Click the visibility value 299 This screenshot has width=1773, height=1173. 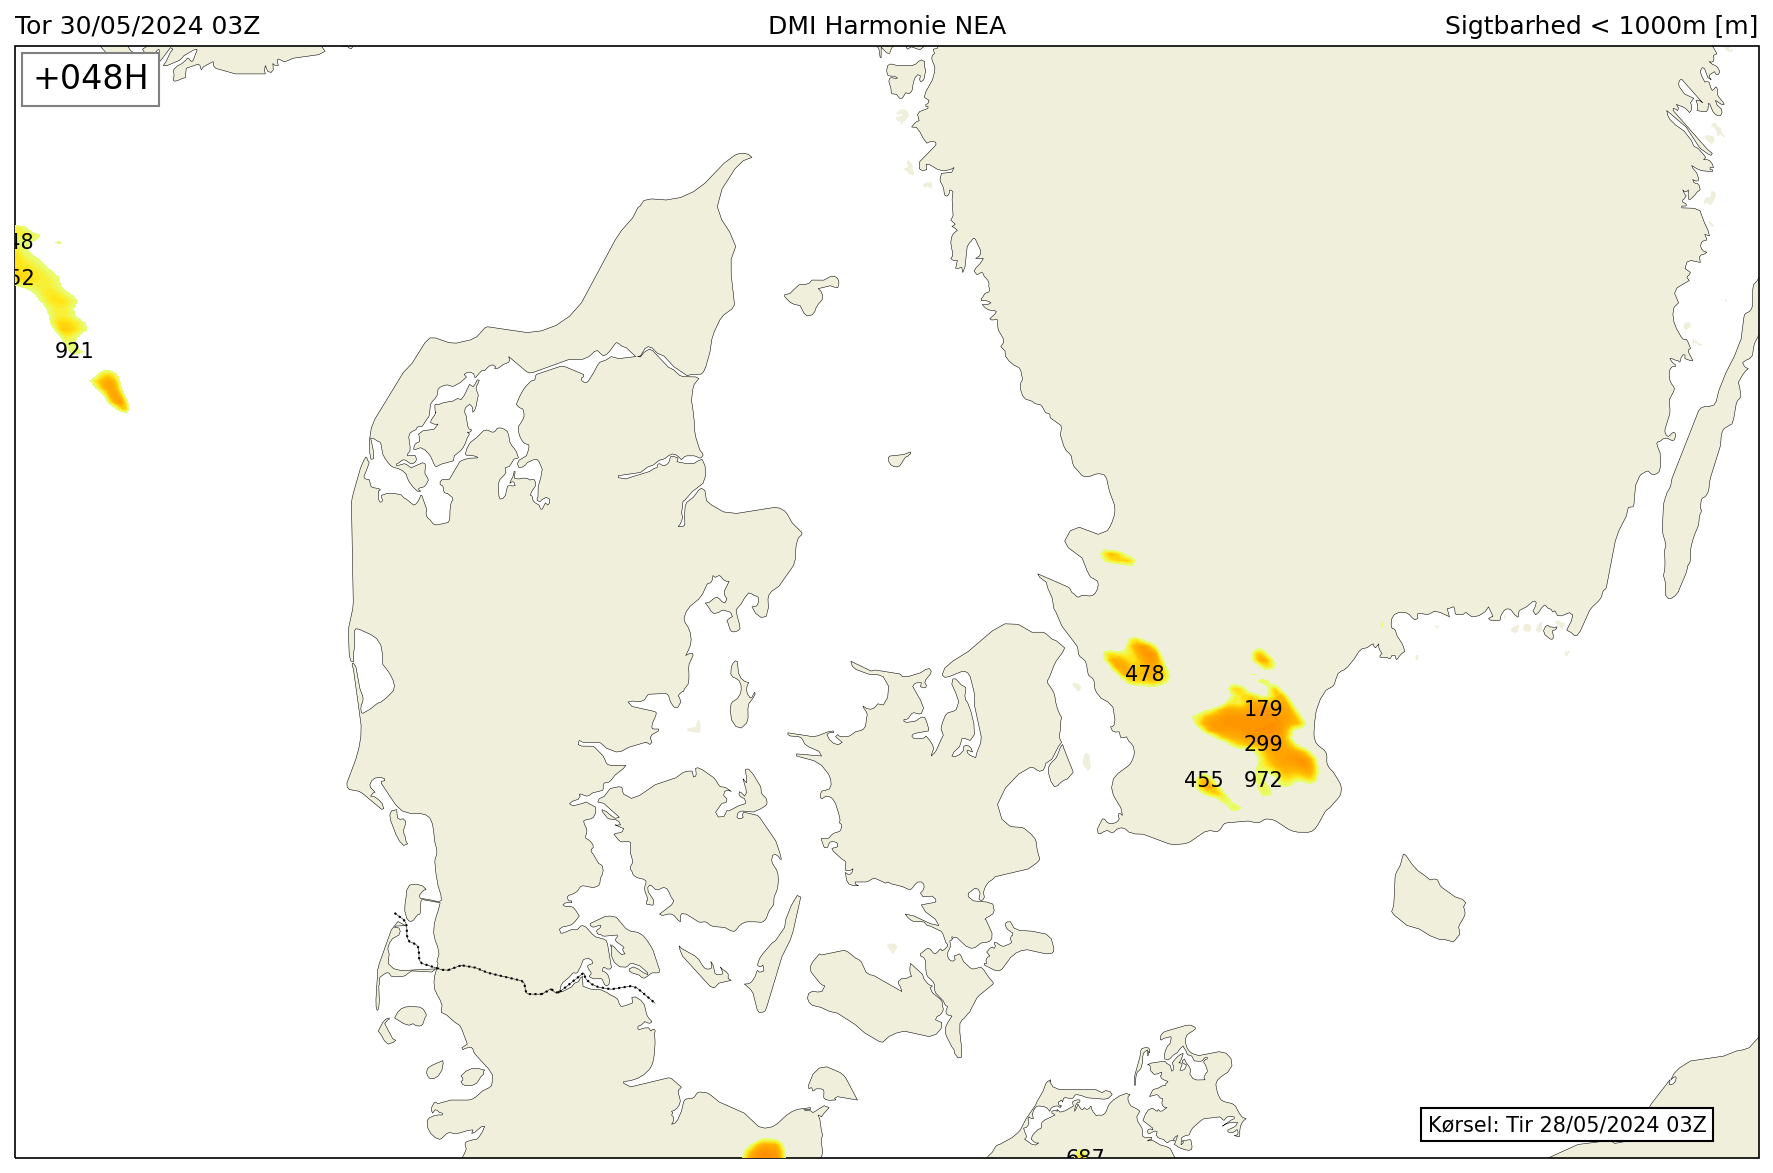coord(1263,744)
